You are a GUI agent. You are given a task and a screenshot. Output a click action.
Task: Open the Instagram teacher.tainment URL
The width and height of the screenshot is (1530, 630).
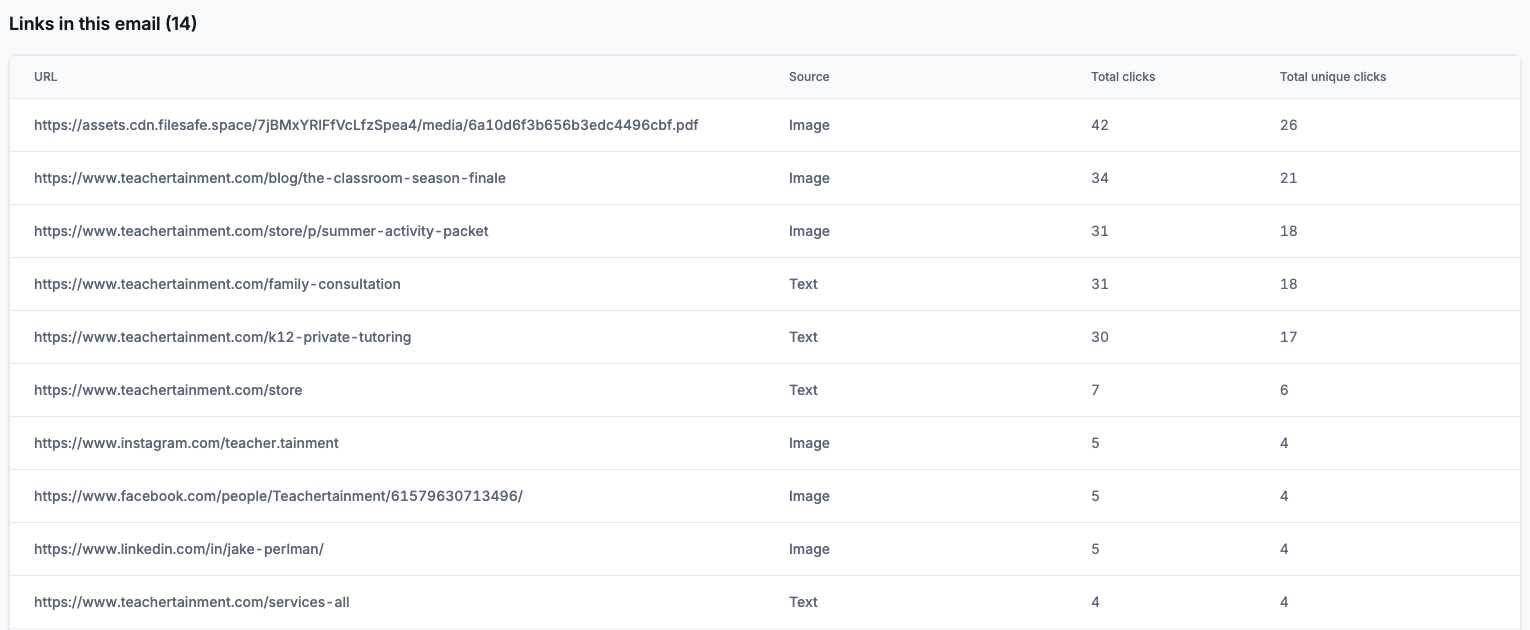[186, 443]
